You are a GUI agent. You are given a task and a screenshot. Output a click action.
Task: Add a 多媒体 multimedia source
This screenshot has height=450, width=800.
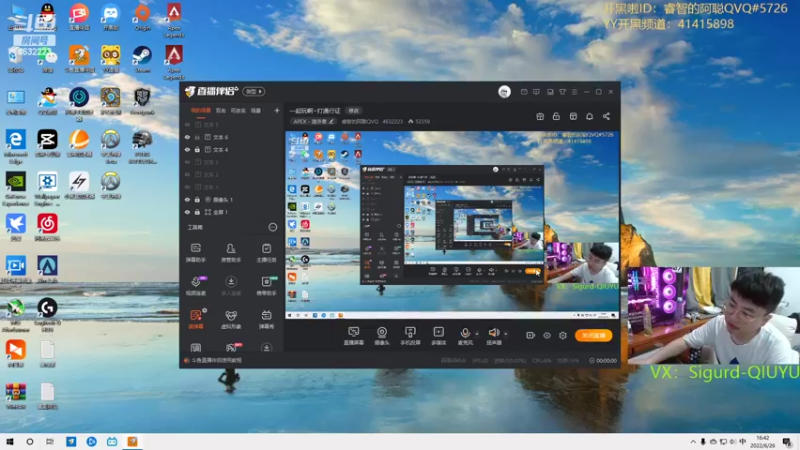438,336
